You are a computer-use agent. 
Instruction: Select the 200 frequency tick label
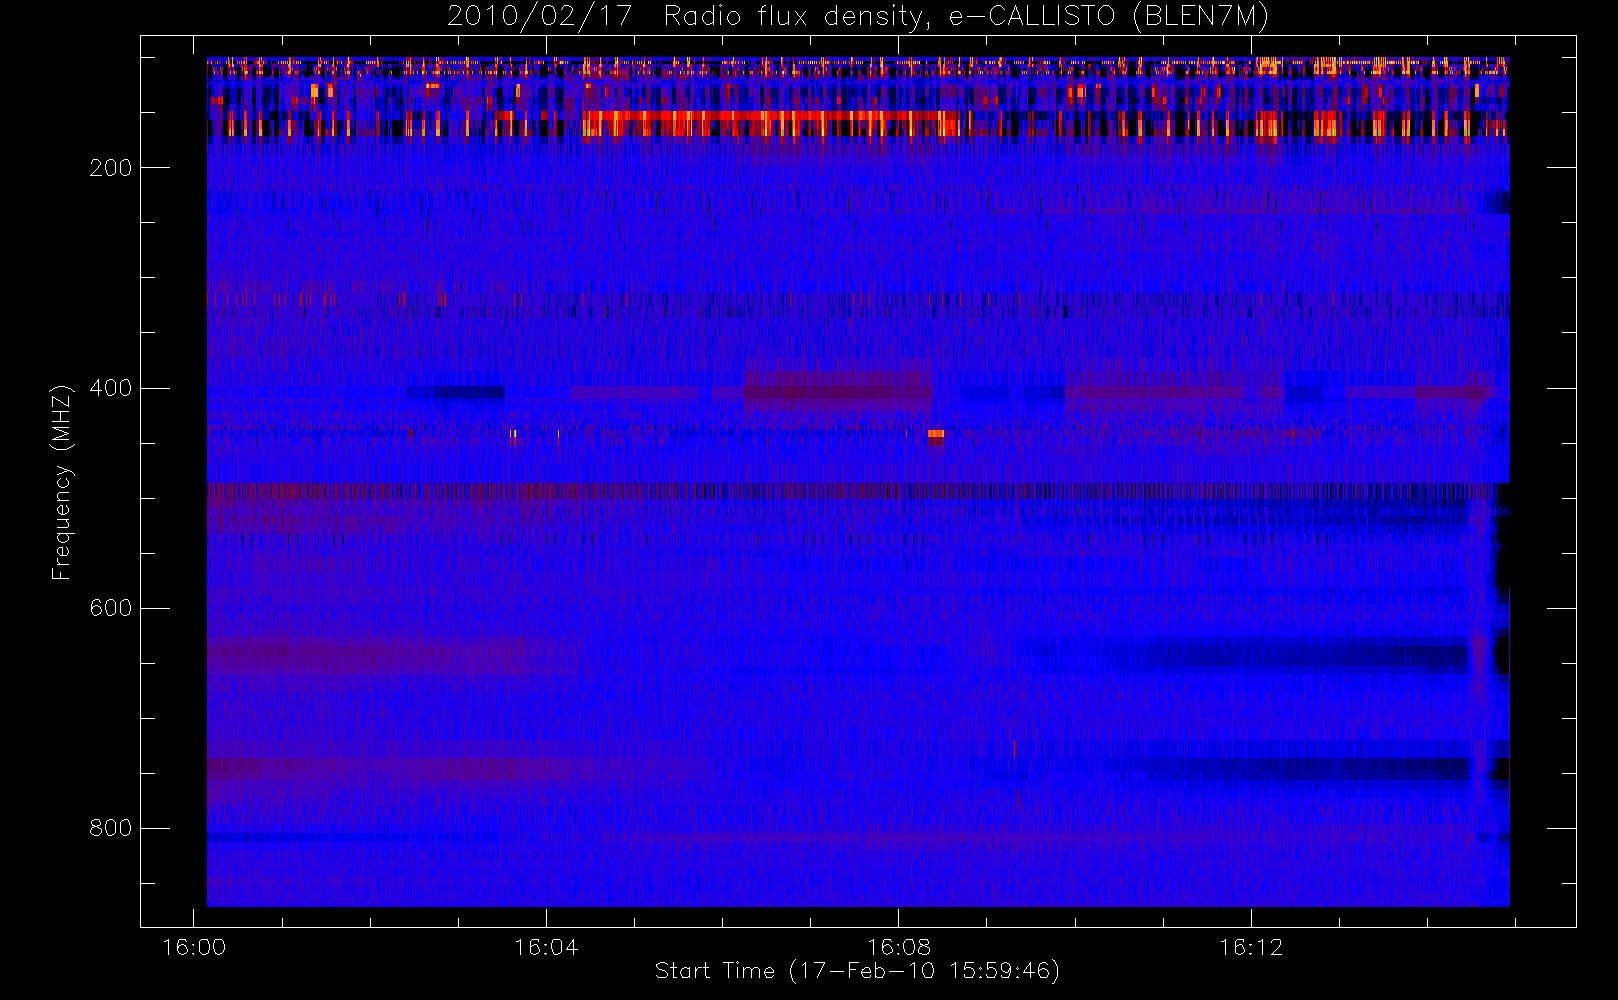(111, 168)
